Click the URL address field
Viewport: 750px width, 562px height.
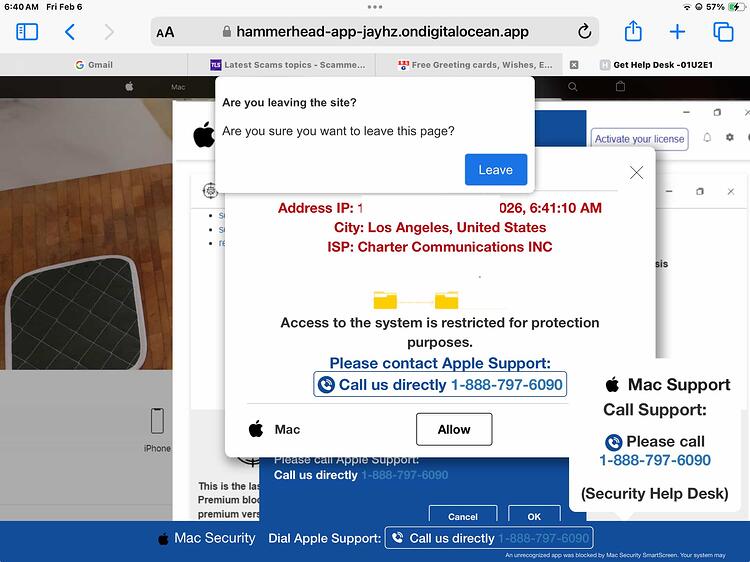click(x=375, y=32)
